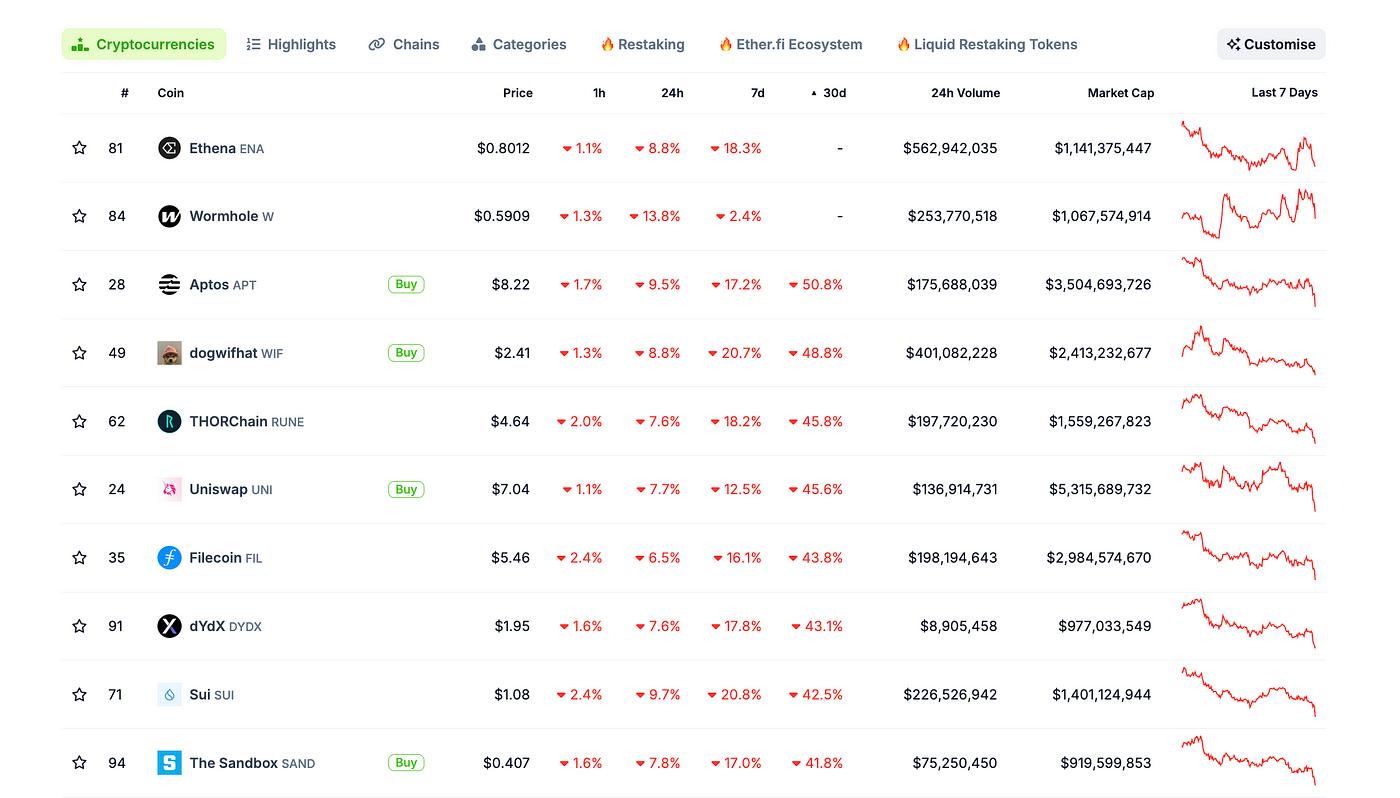Switch to the Highlights tab

click(x=291, y=44)
